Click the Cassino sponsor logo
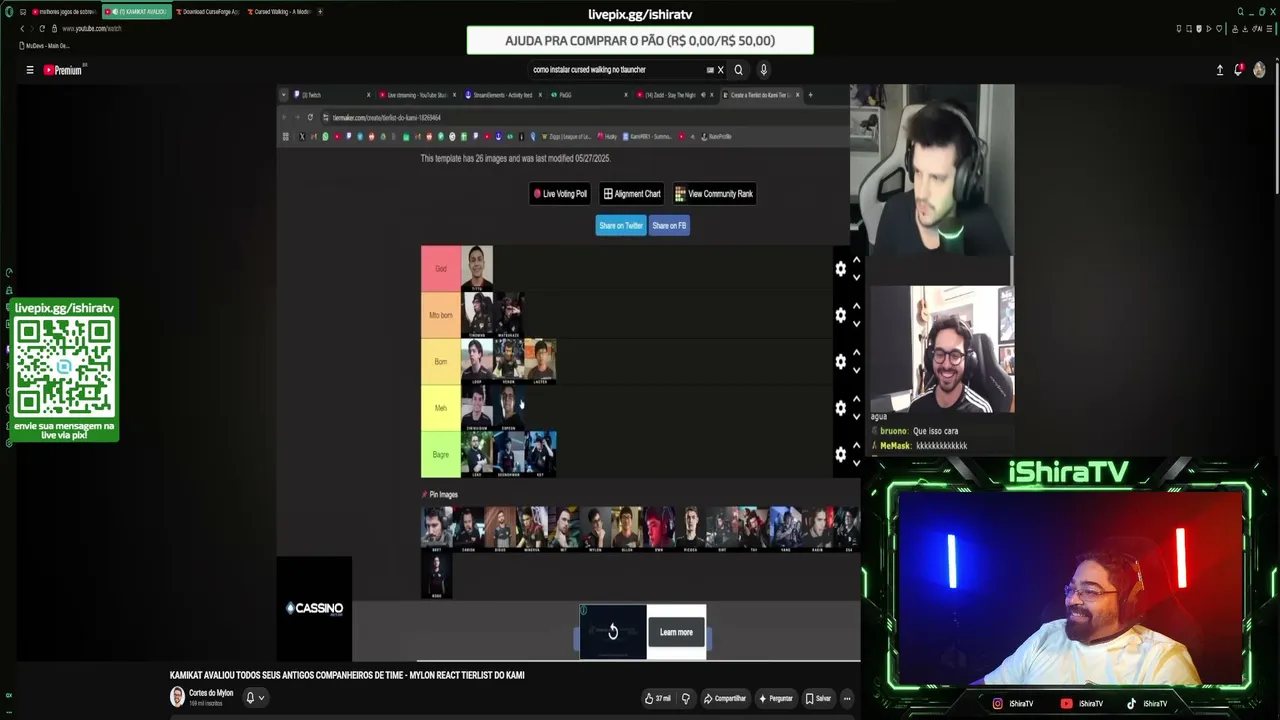Viewport: 1280px width, 720px height. tap(314, 608)
